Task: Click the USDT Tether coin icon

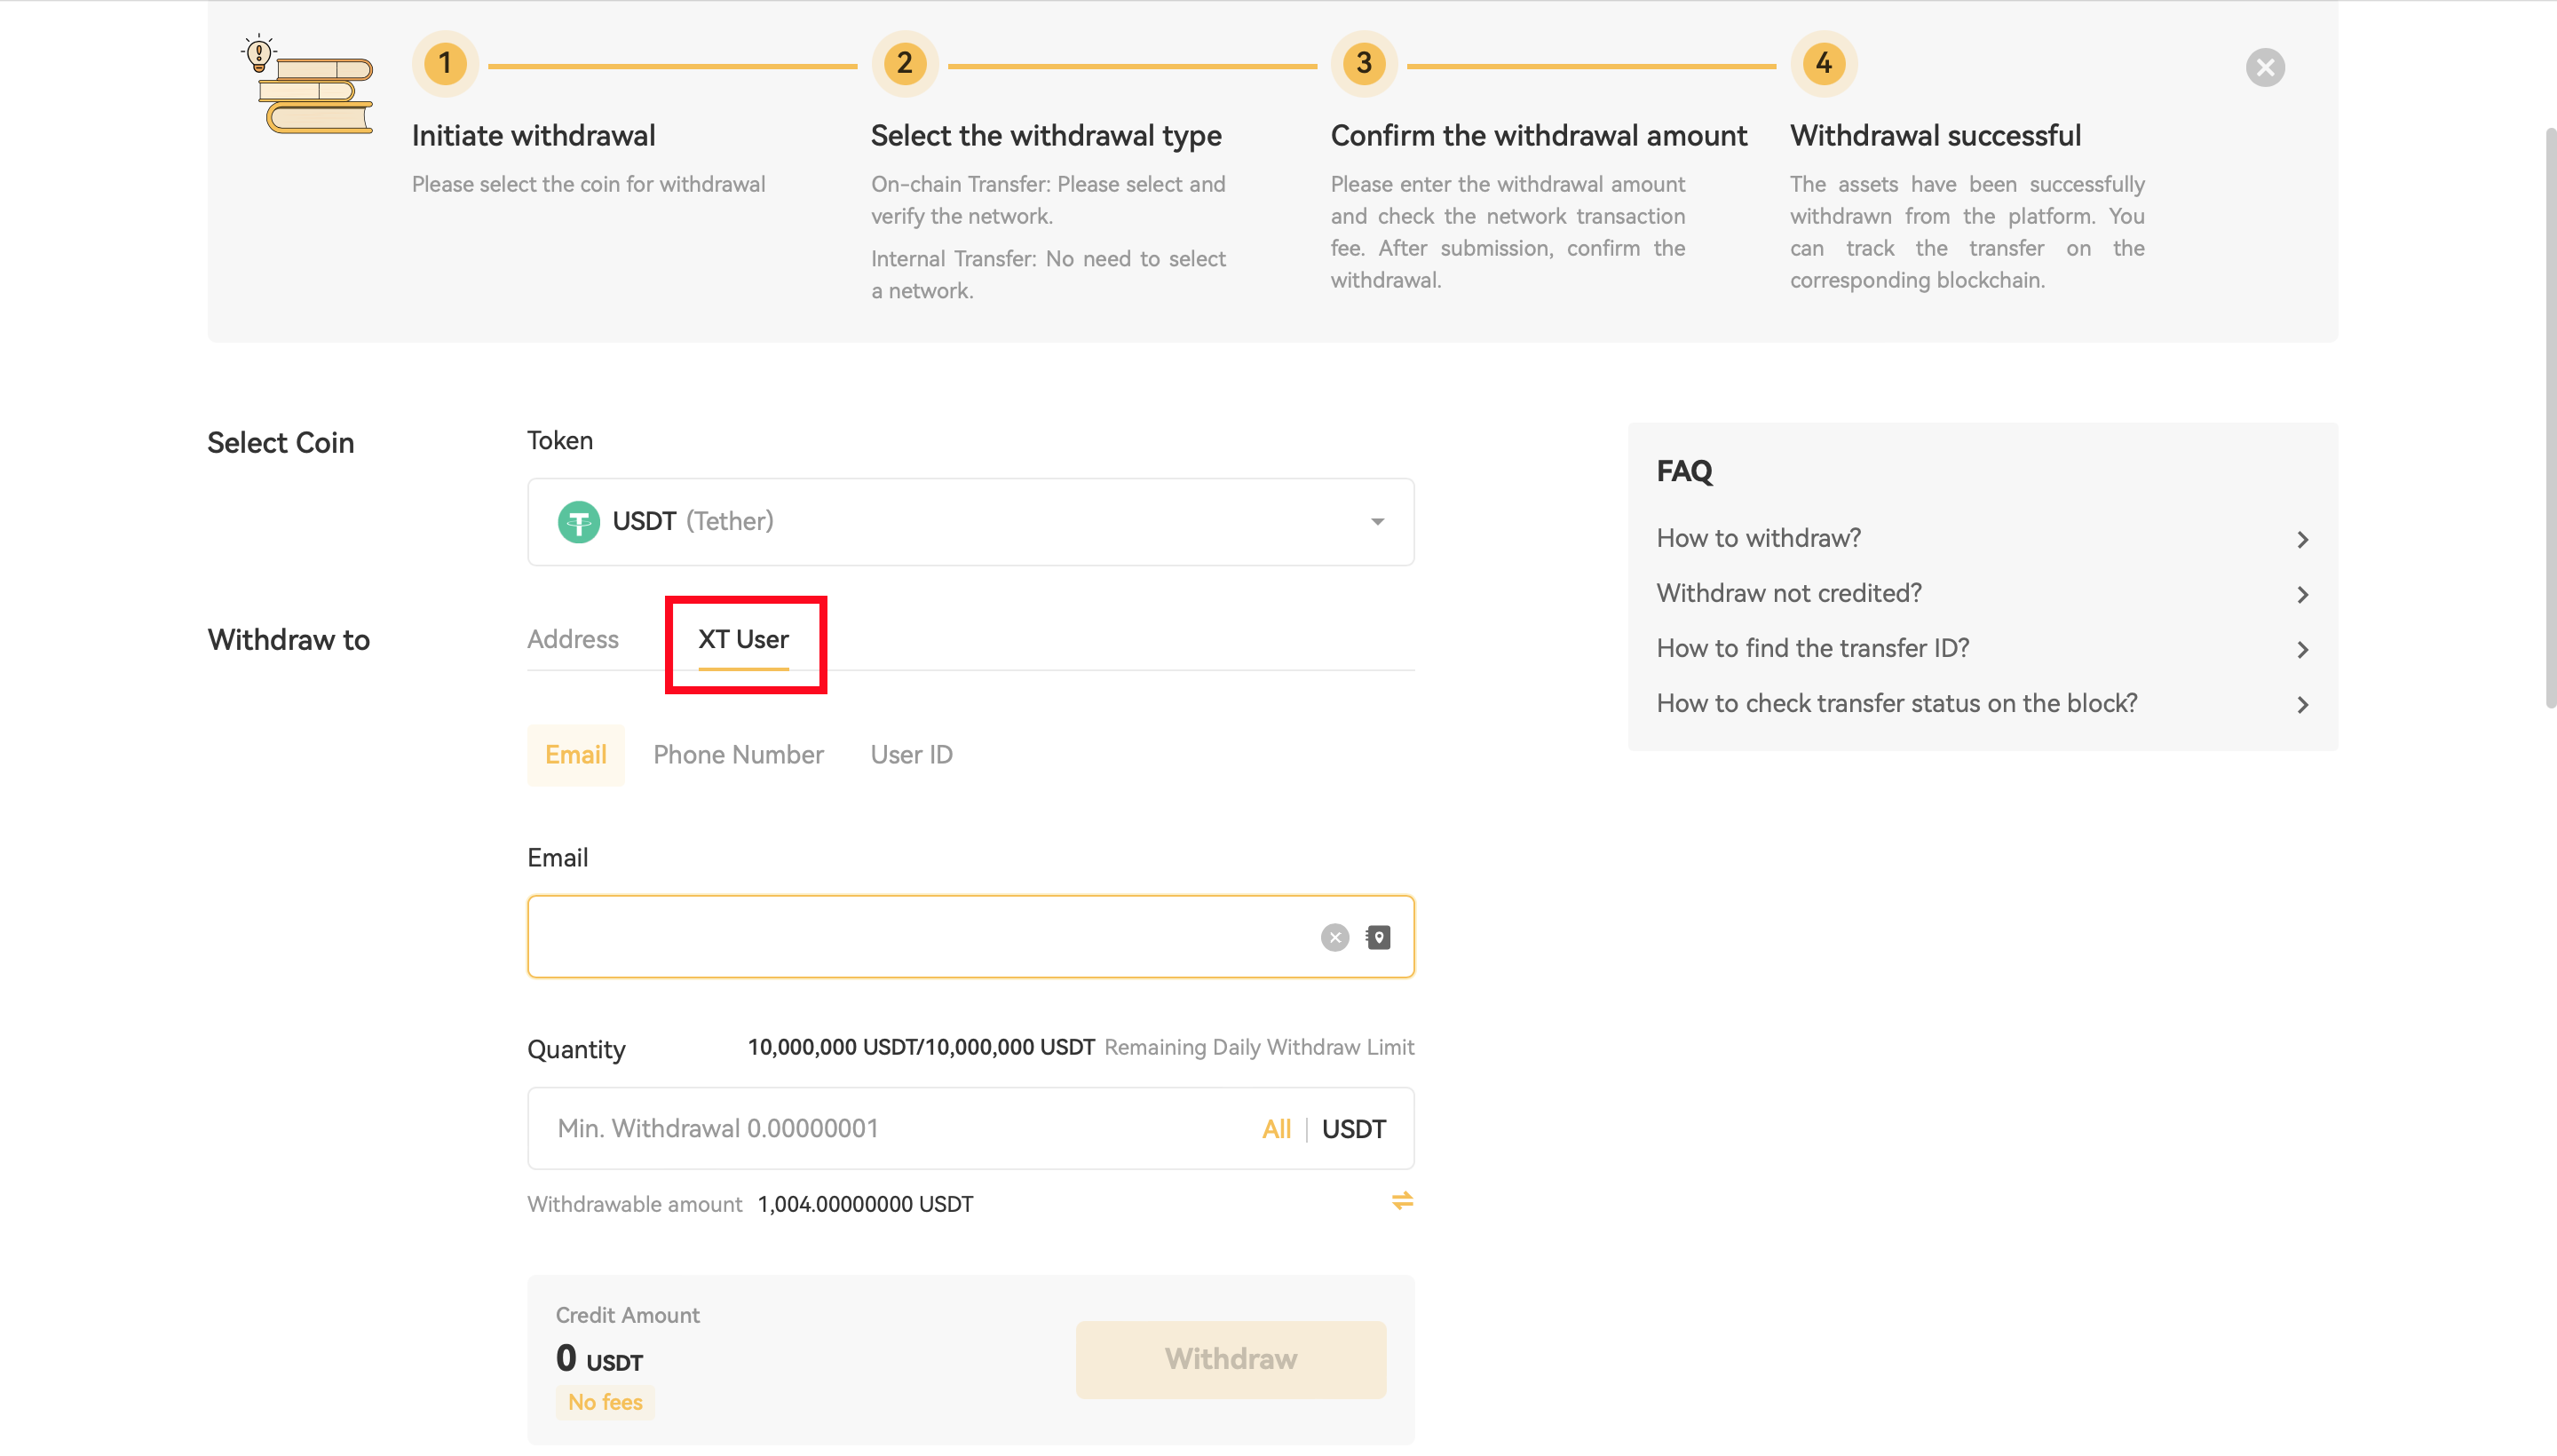Action: click(578, 521)
